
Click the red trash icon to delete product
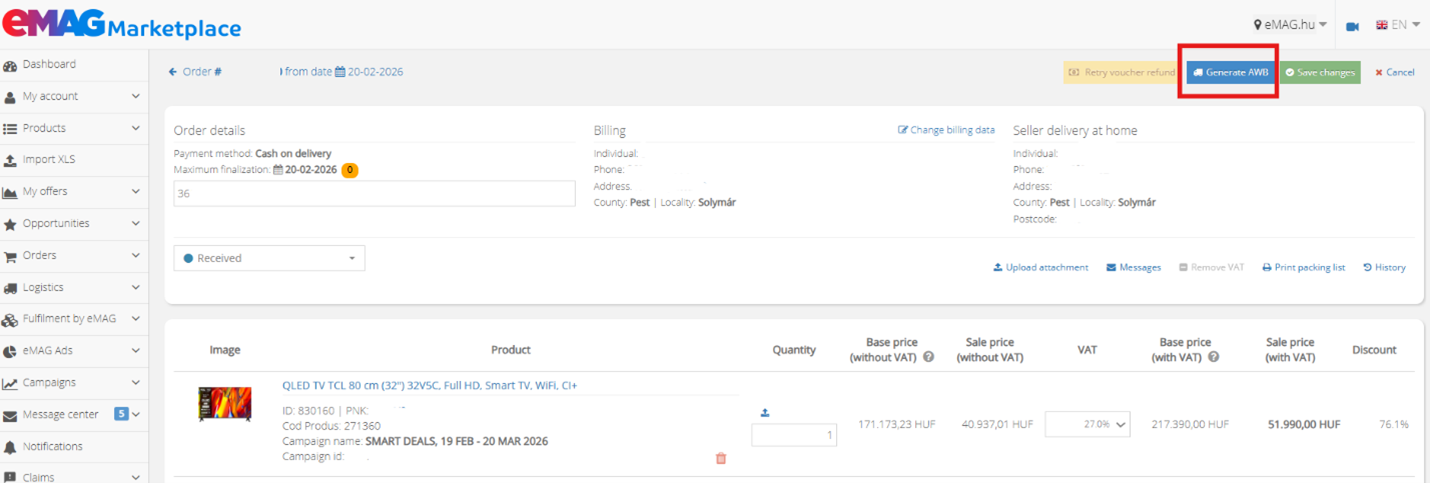pos(720,458)
